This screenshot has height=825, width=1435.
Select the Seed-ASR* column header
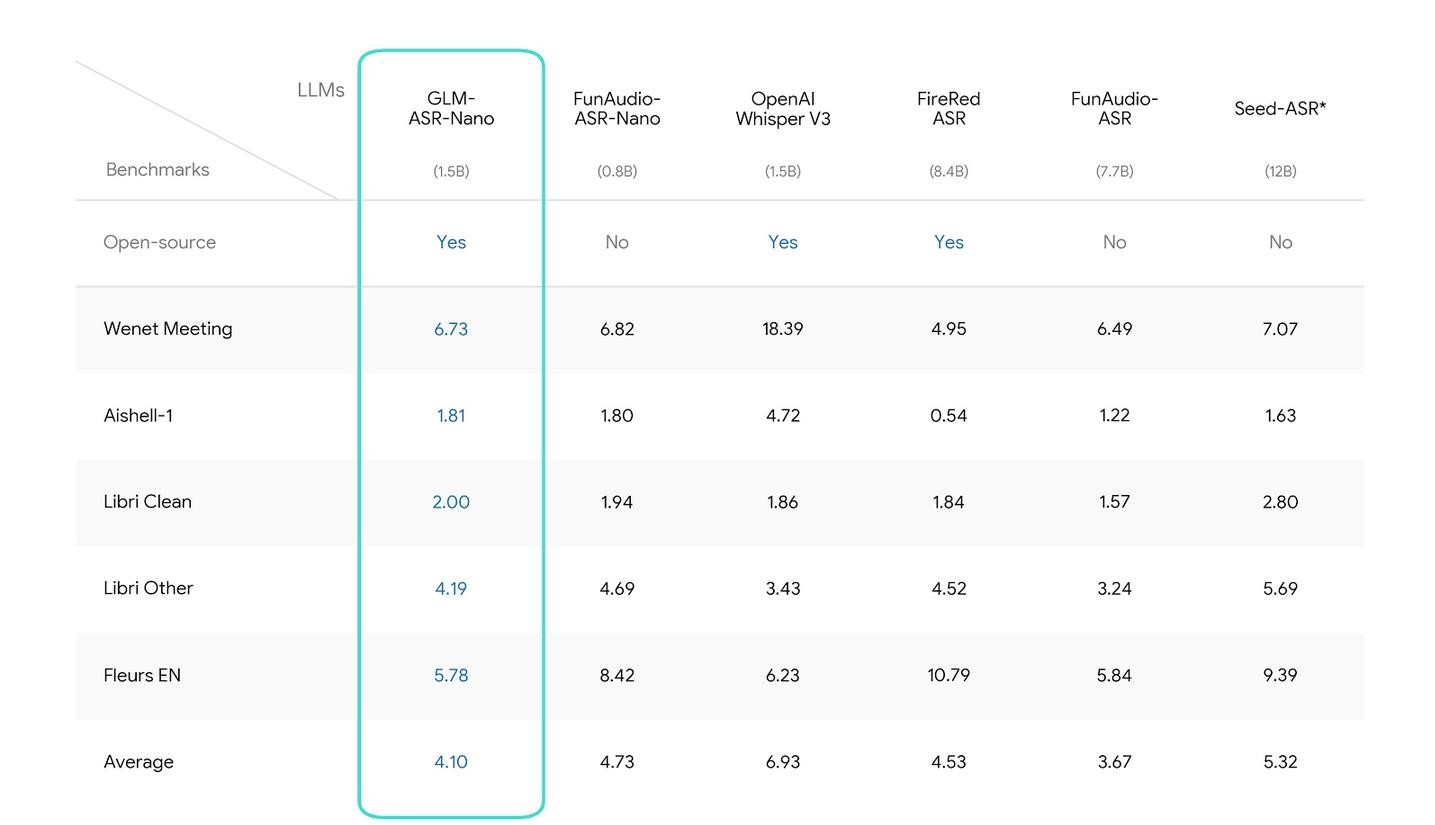point(1280,109)
